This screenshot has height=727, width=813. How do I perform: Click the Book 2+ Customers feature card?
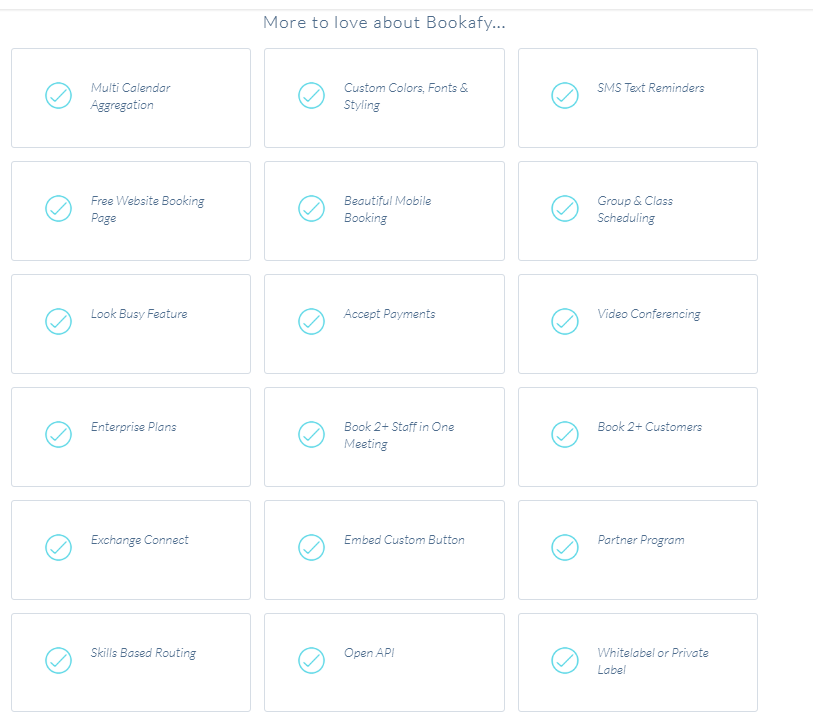pyautogui.click(x=637, y=435)
